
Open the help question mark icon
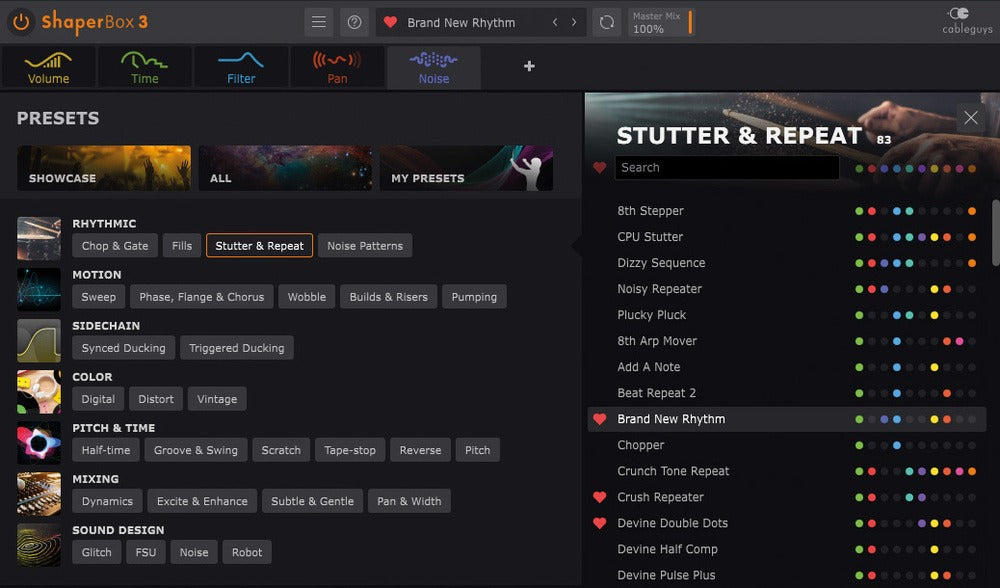[x=353, y=22]
